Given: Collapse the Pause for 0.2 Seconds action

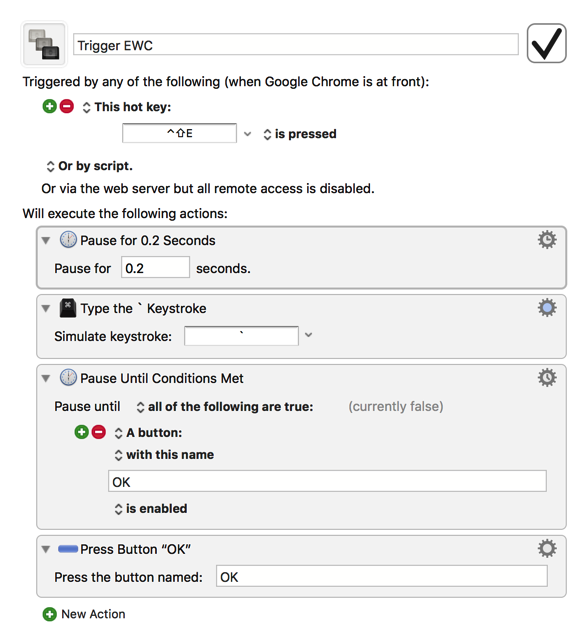Looking at the screenshot, I should [x=46, y=240].
